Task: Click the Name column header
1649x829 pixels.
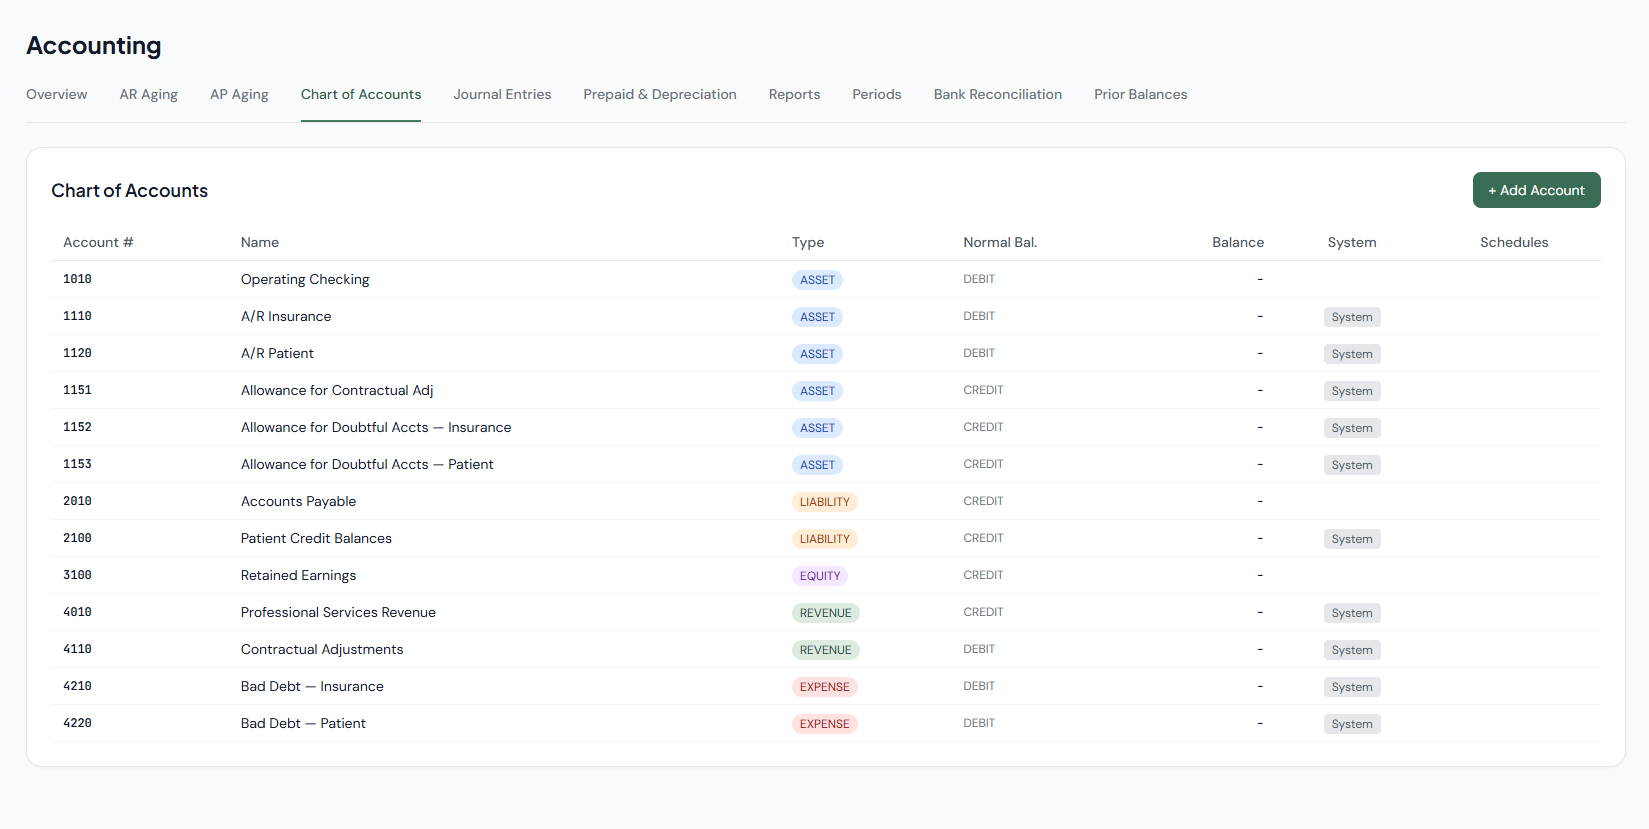Action: [x=260, y=242]
